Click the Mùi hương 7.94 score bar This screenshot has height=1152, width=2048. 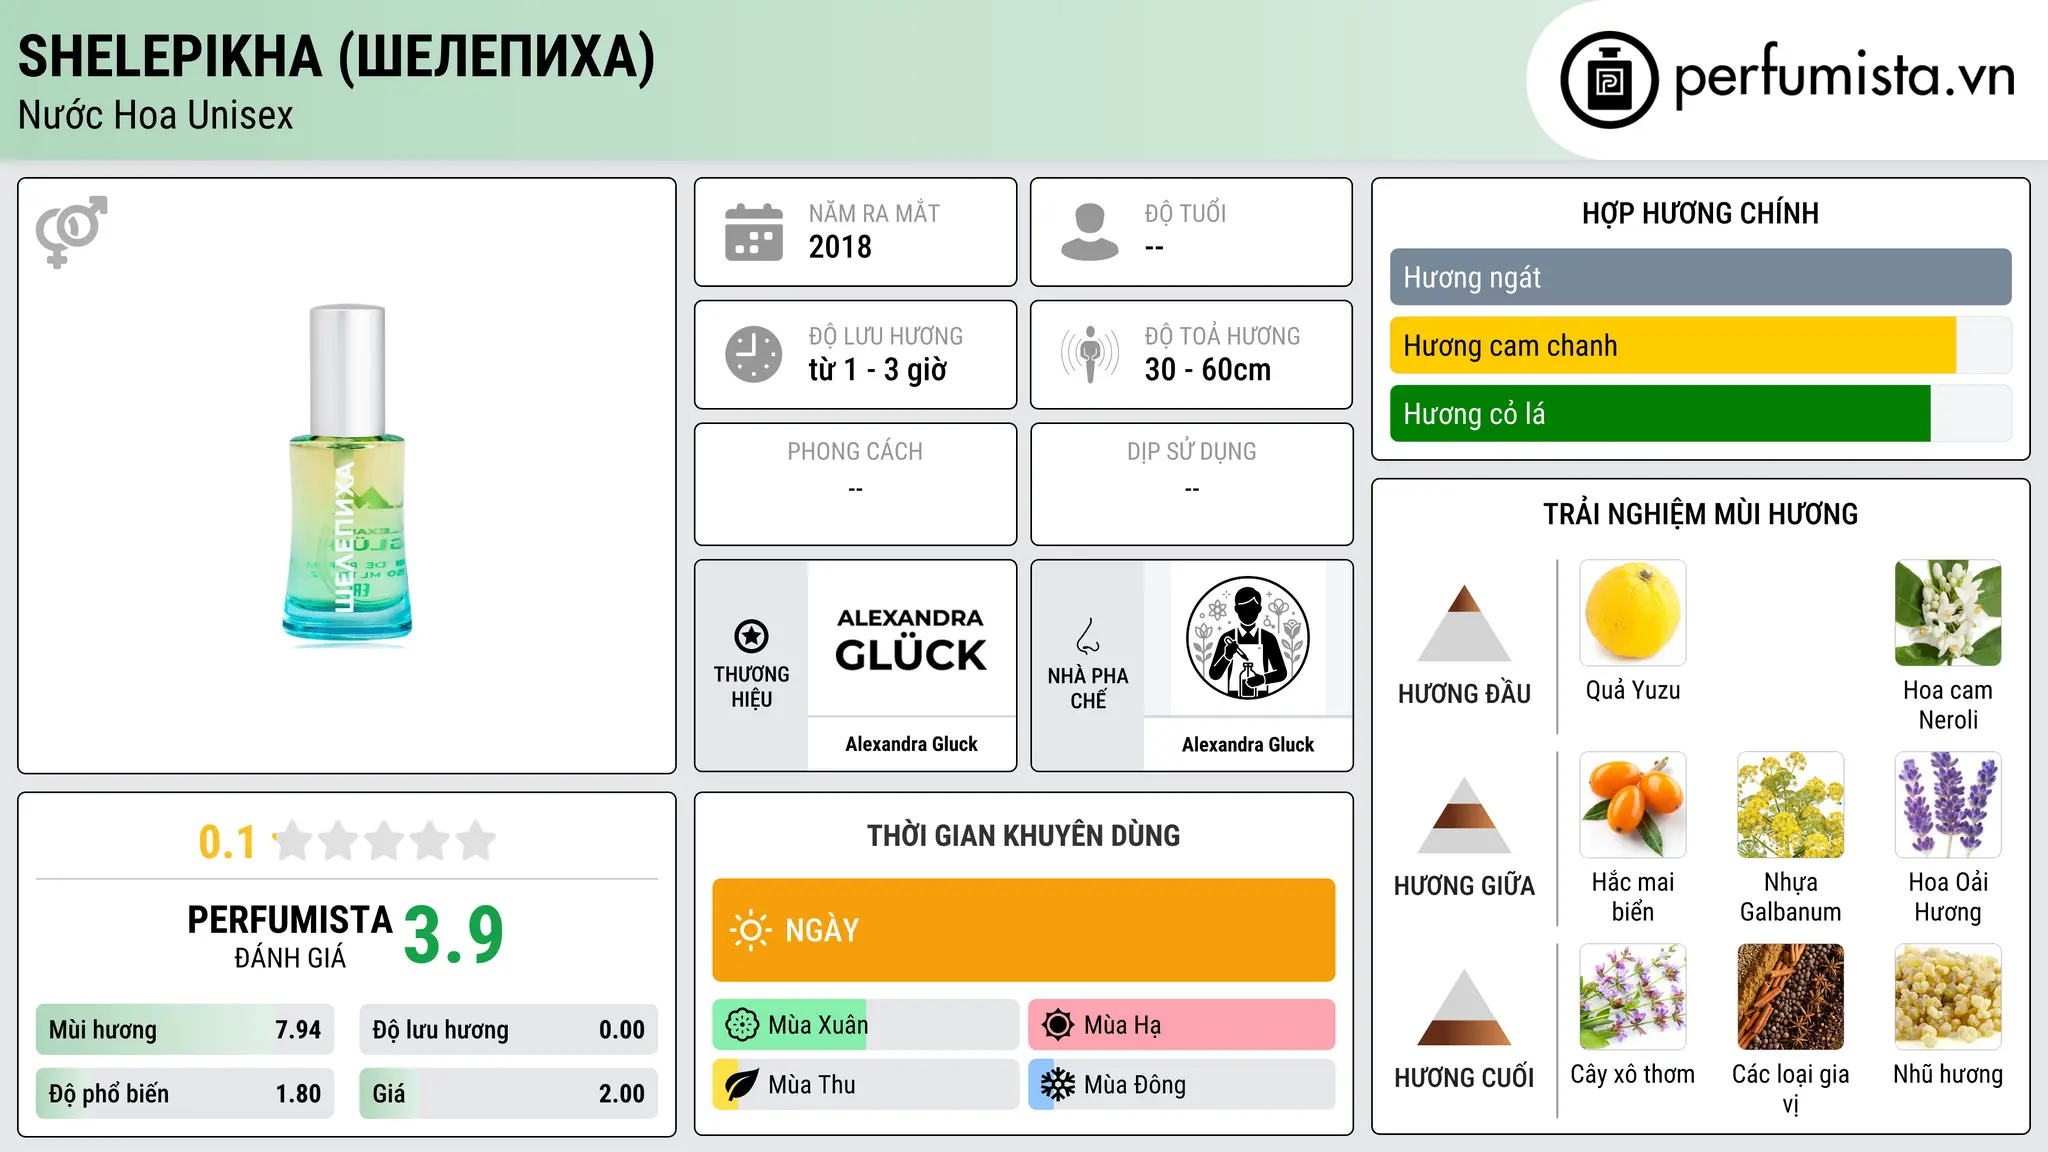point(185,1029)
